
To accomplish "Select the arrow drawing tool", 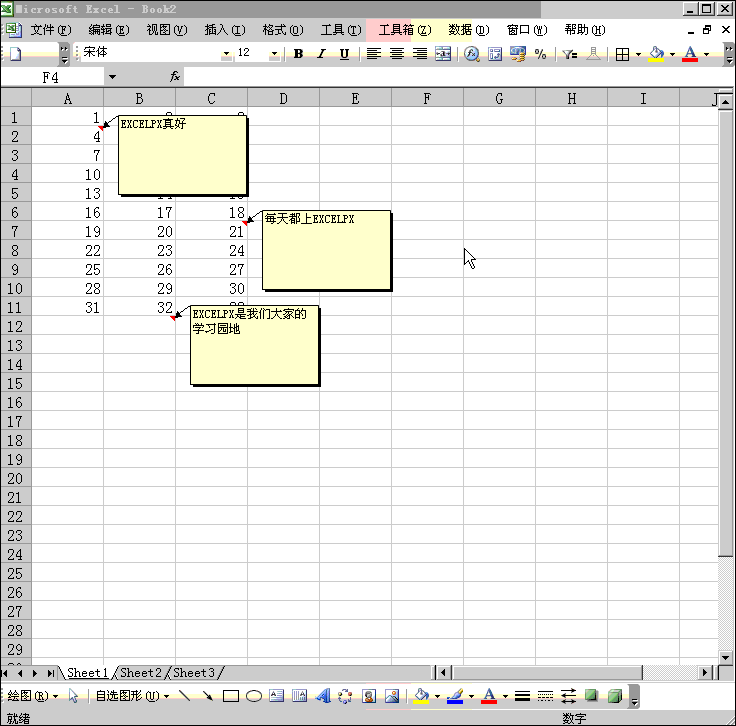I will (x=208, y=696).
